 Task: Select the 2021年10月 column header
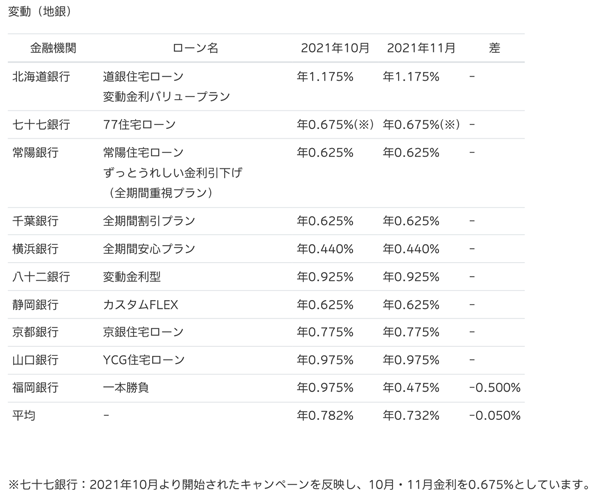[335, 48]
